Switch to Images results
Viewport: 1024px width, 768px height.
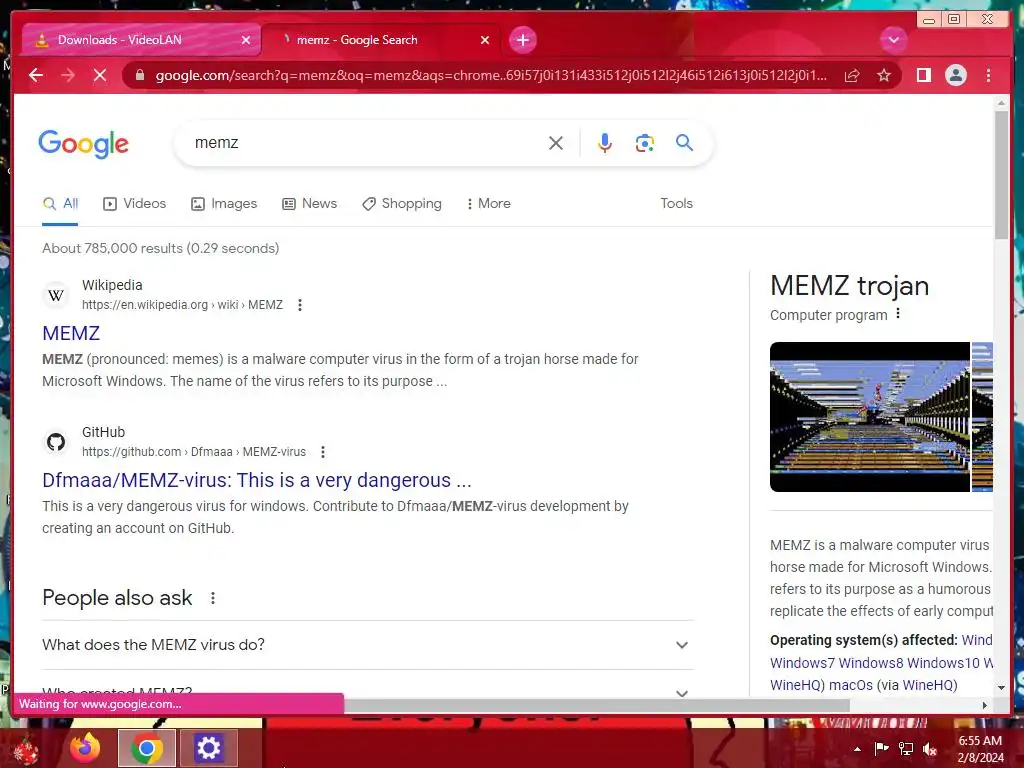224,204
